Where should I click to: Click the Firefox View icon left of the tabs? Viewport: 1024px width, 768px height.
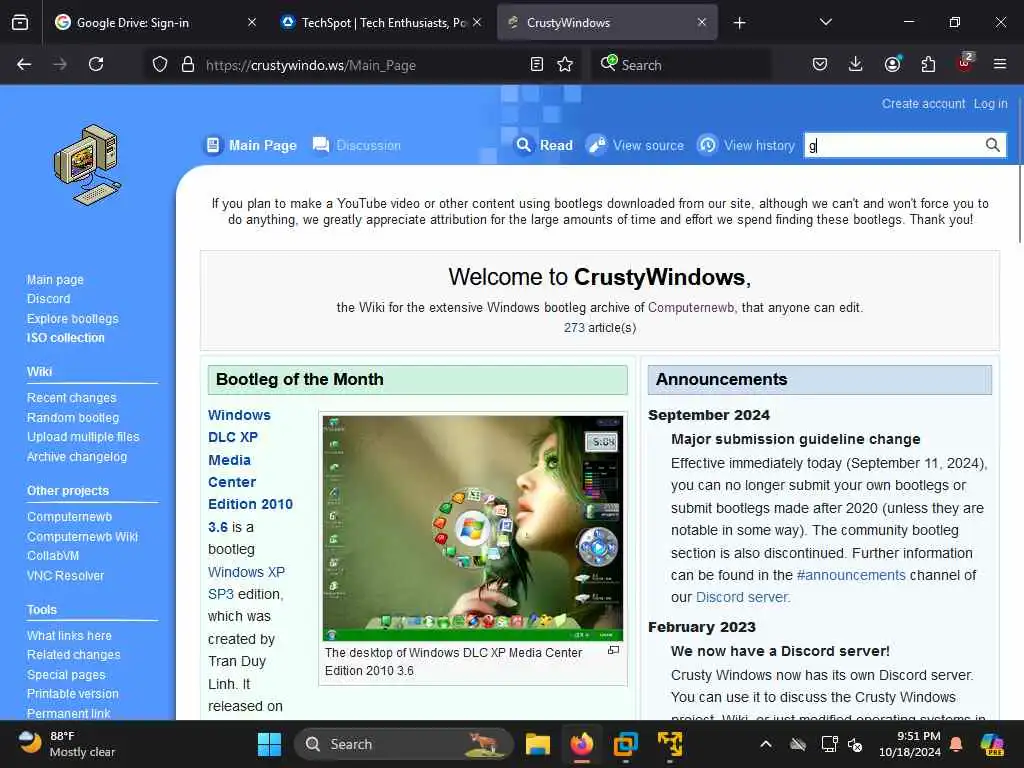tap(20, 23)
